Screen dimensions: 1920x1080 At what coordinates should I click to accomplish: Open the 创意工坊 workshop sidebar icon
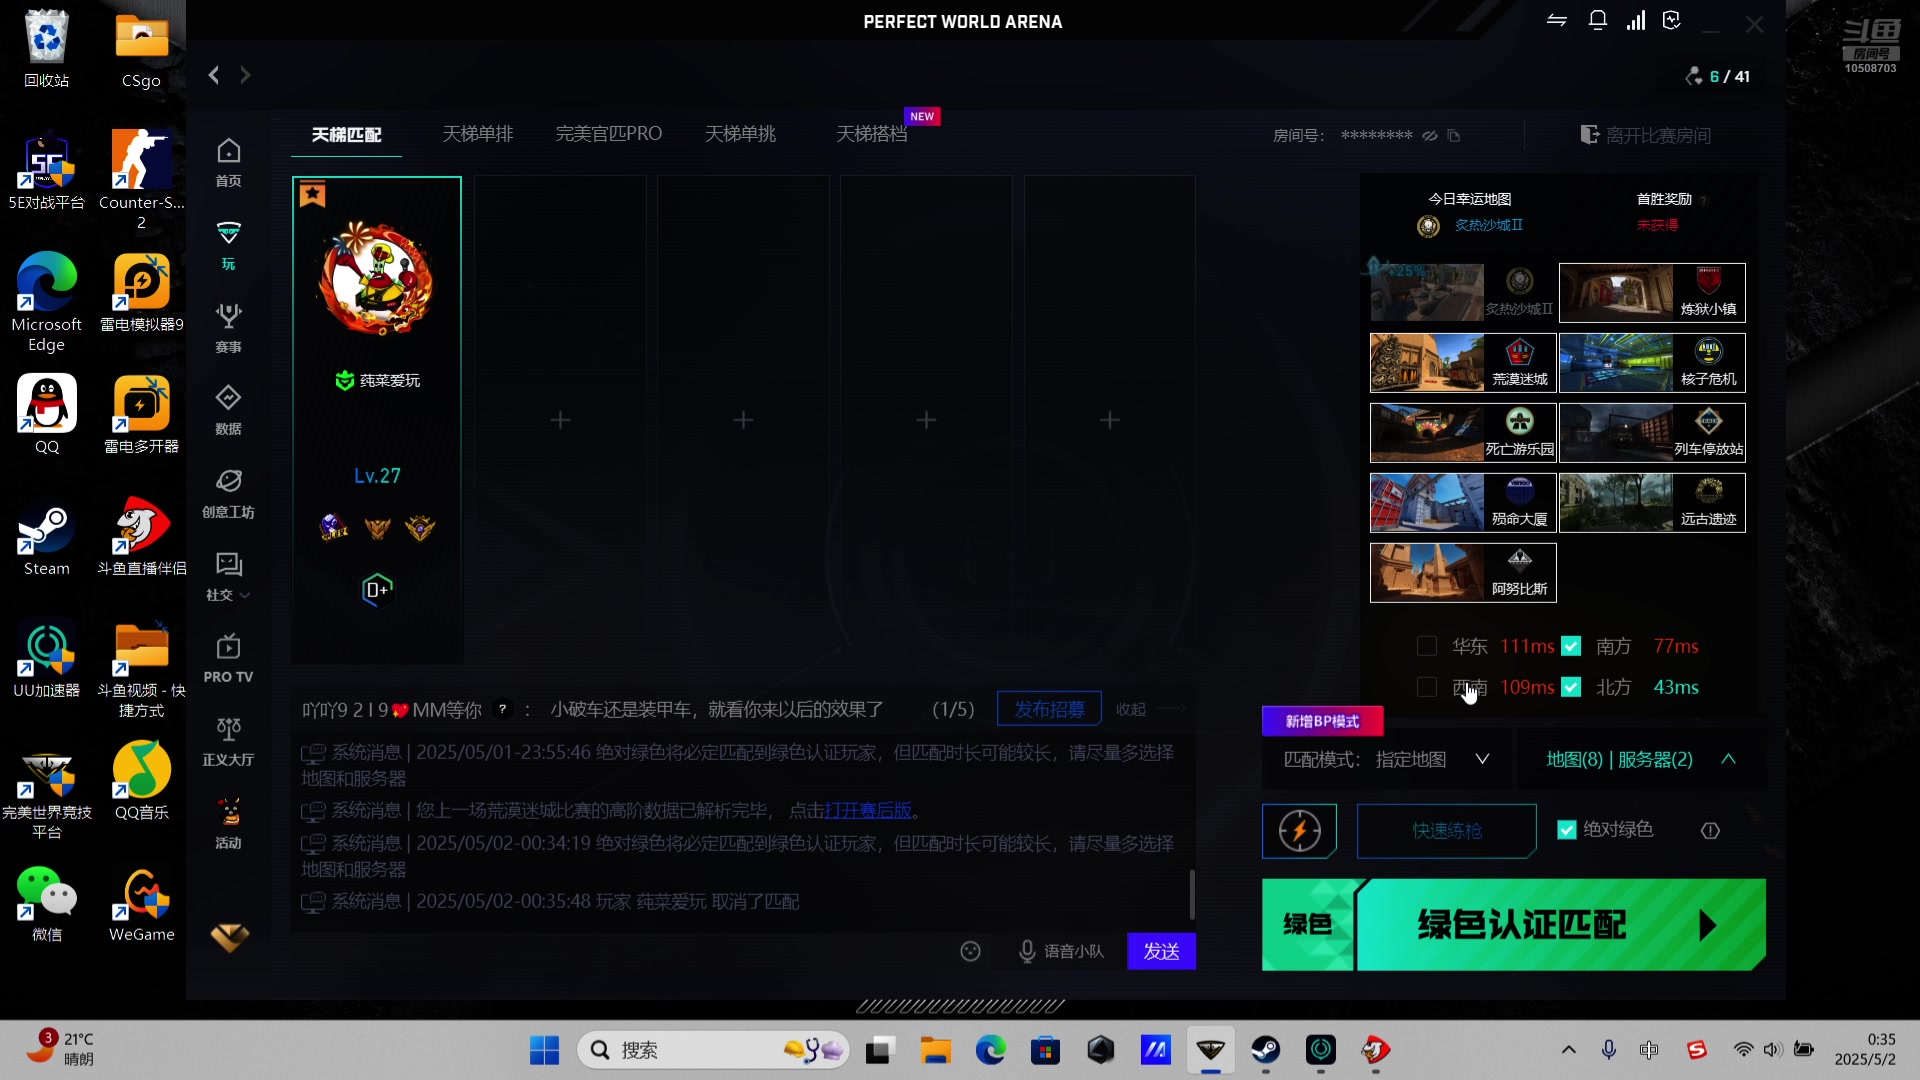pos(228,493)
